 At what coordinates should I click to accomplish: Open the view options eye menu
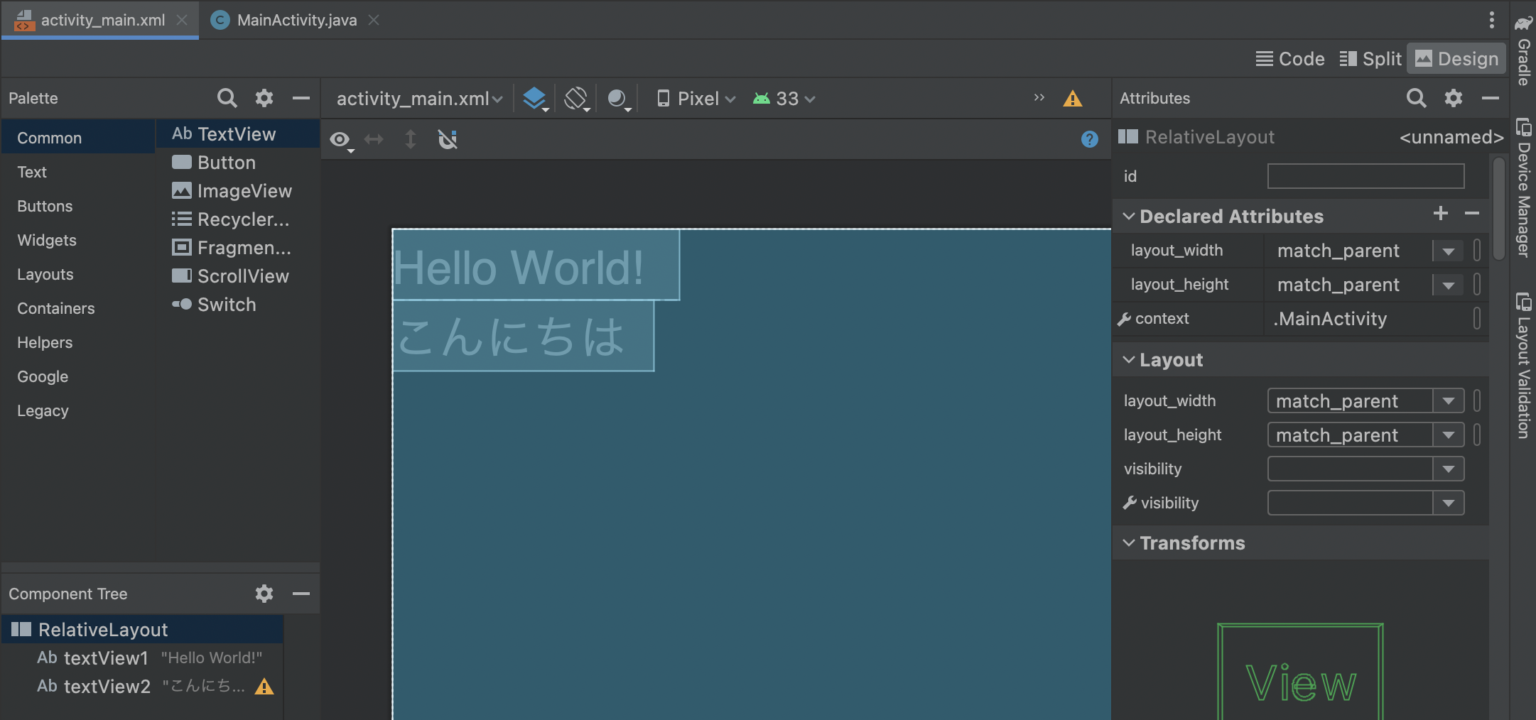click(341, 140)
